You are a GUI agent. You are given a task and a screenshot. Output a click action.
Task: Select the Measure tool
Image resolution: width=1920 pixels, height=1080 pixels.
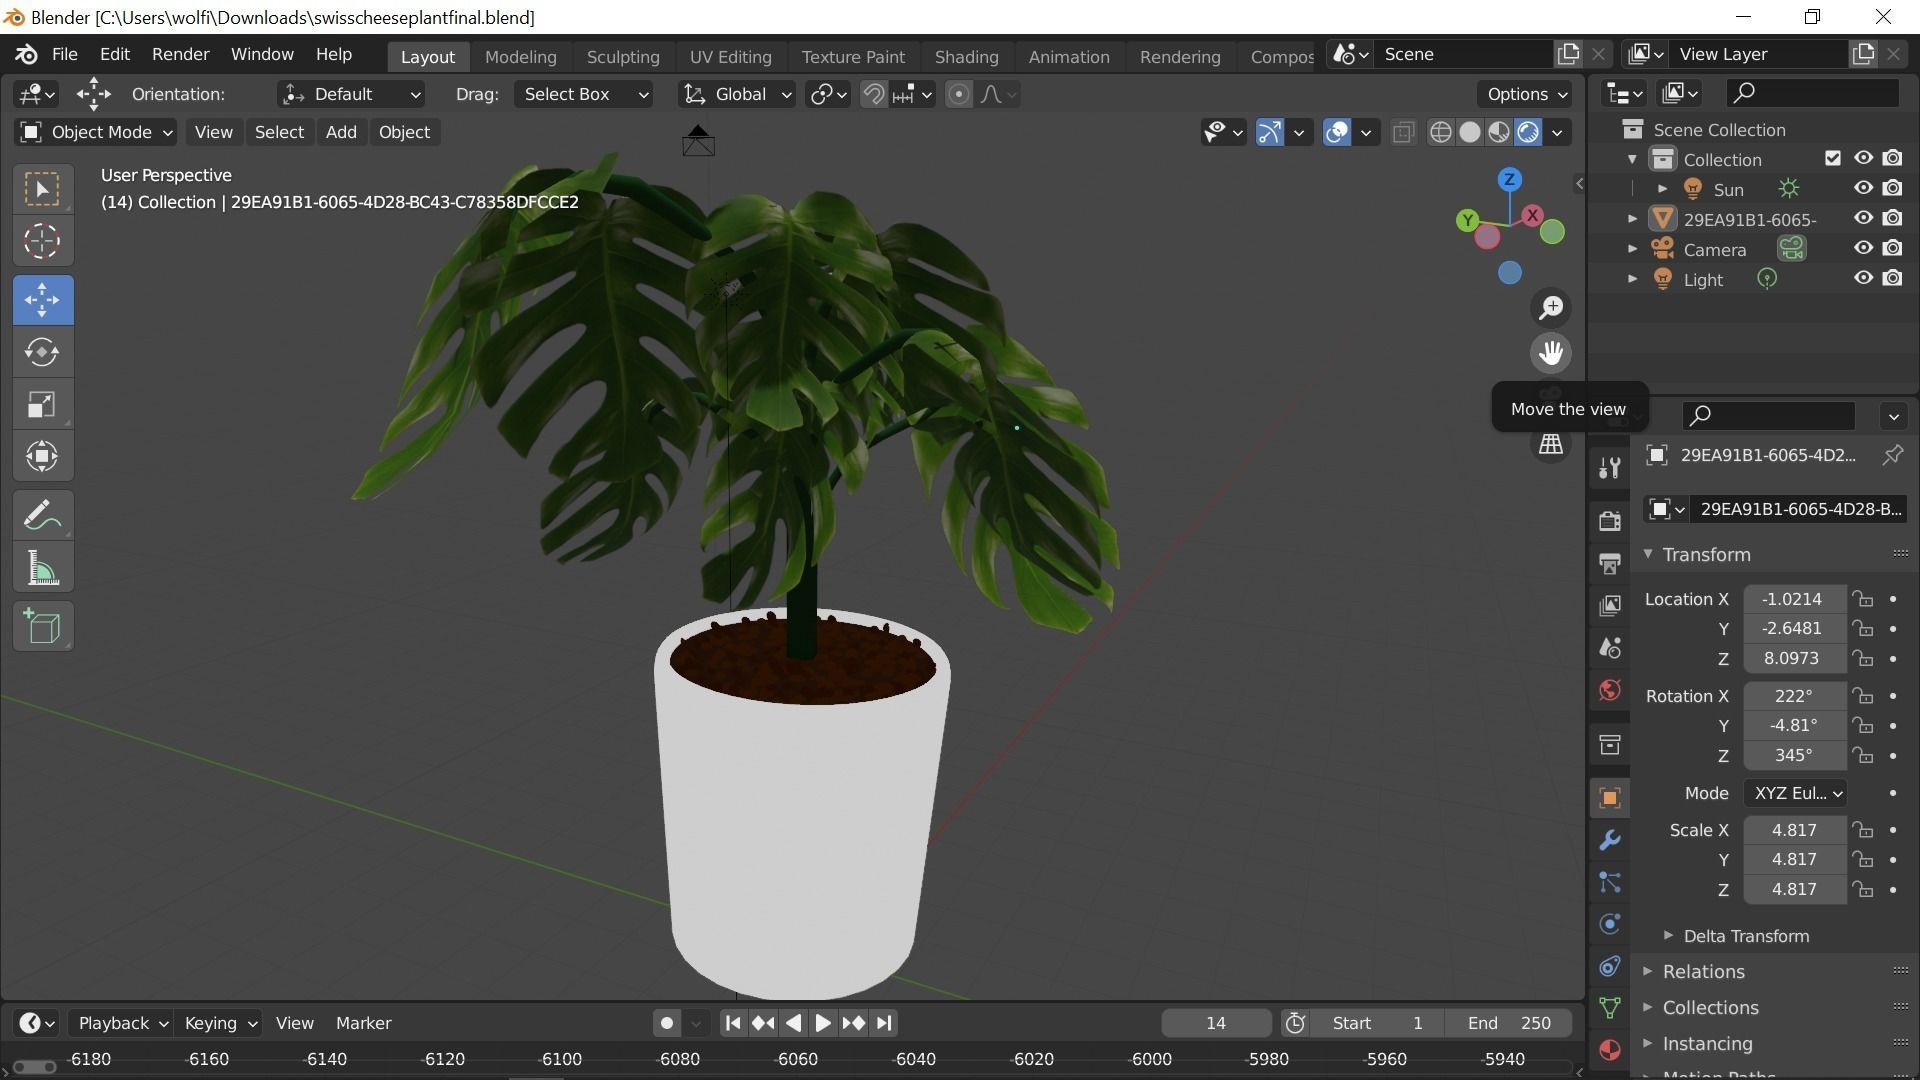(42, 568)
